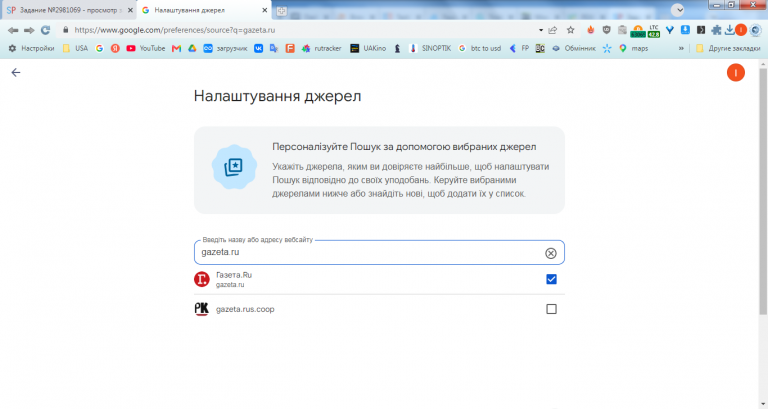Image resolution: width=768 pixels, height=409 pixels.
Task: Open the YouTube bookmark
Action: click(145, 48)
